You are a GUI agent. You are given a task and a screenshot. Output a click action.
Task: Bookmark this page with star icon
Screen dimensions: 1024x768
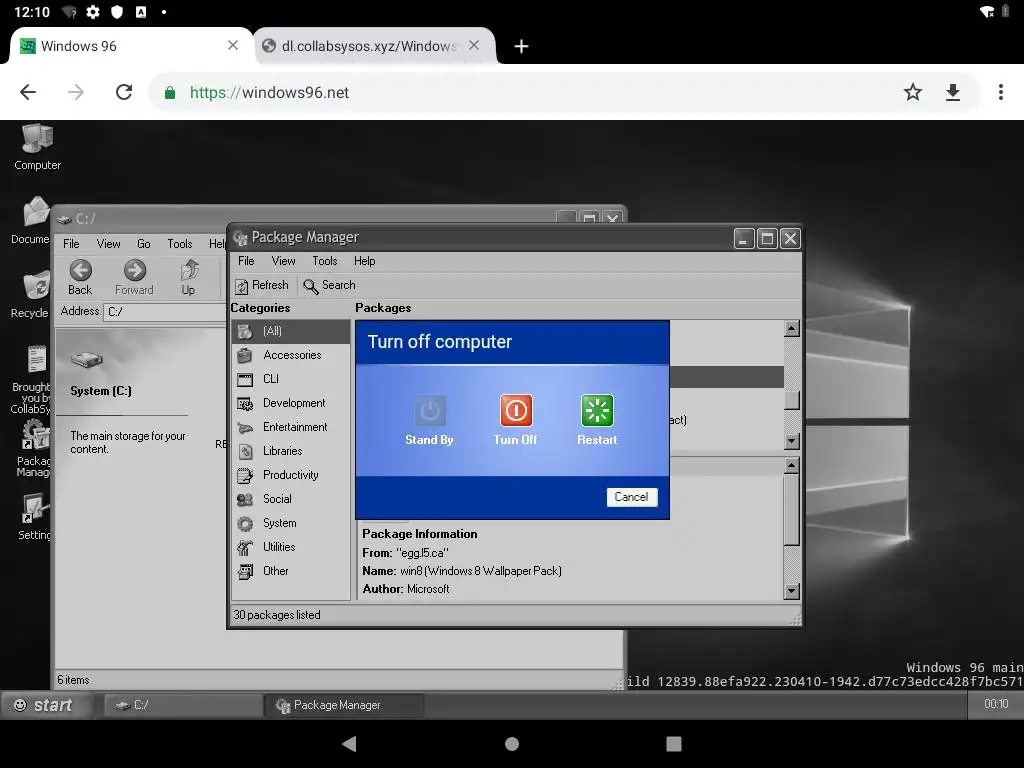pos(912,92)
